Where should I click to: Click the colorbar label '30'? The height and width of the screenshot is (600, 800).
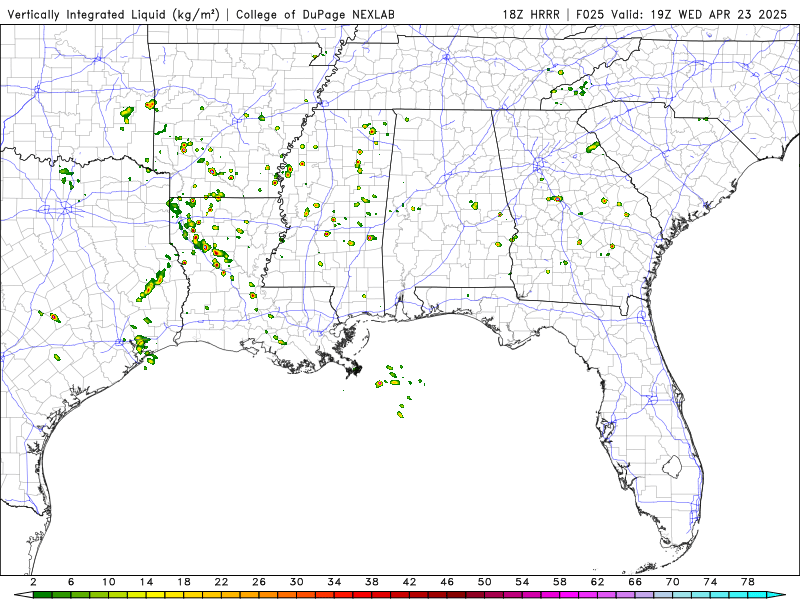(x=296, y=582)
